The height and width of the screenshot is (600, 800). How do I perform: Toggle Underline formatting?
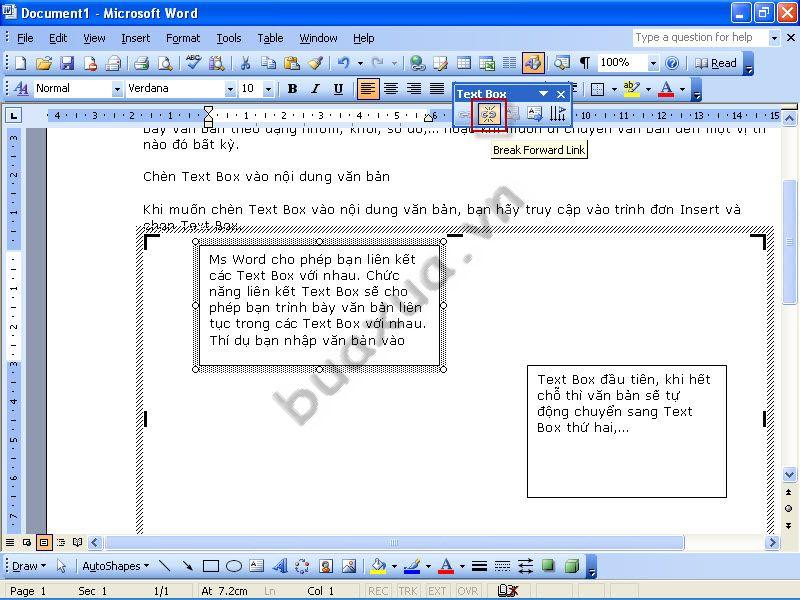[338, 89]
